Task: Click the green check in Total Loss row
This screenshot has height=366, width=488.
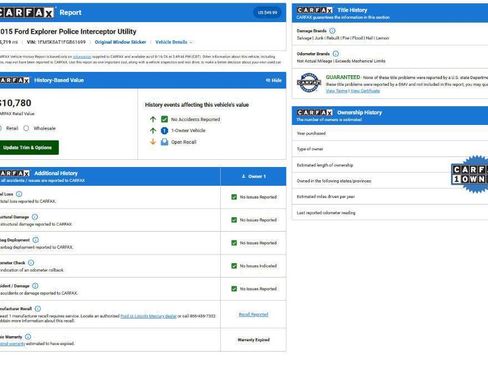Action: (234, 197)
